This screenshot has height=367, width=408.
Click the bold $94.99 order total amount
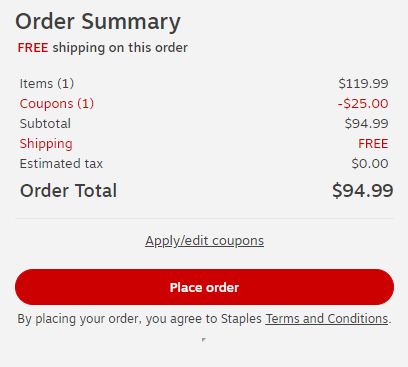(363, 191)
